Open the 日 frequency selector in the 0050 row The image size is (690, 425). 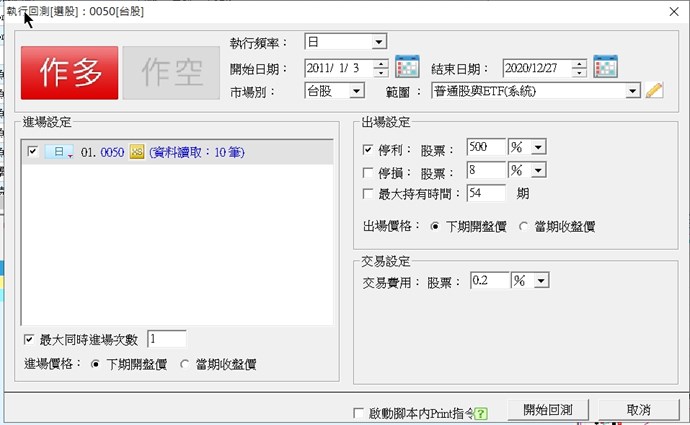pyautogui.click(x=59, y=152)
